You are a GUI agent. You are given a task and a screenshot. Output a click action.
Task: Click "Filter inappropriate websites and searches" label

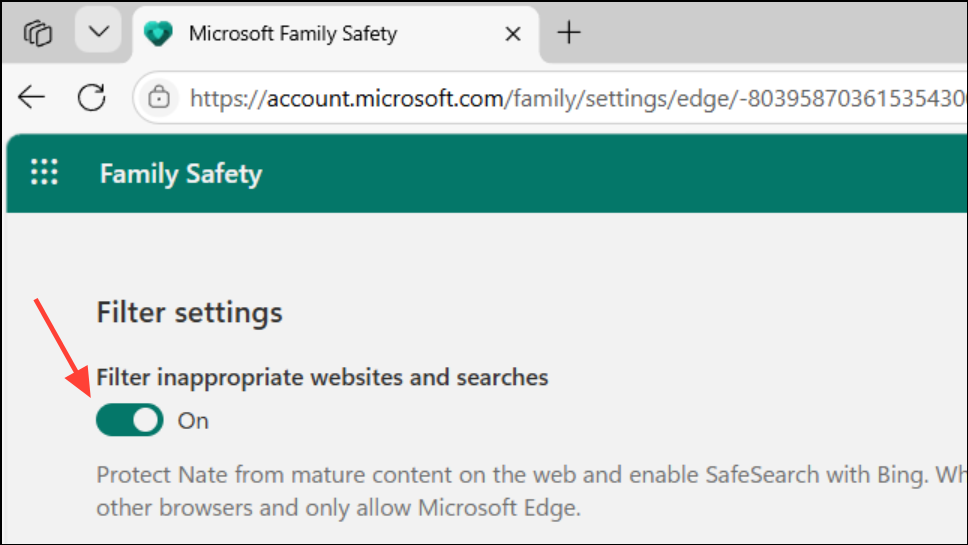click(322, 377)
